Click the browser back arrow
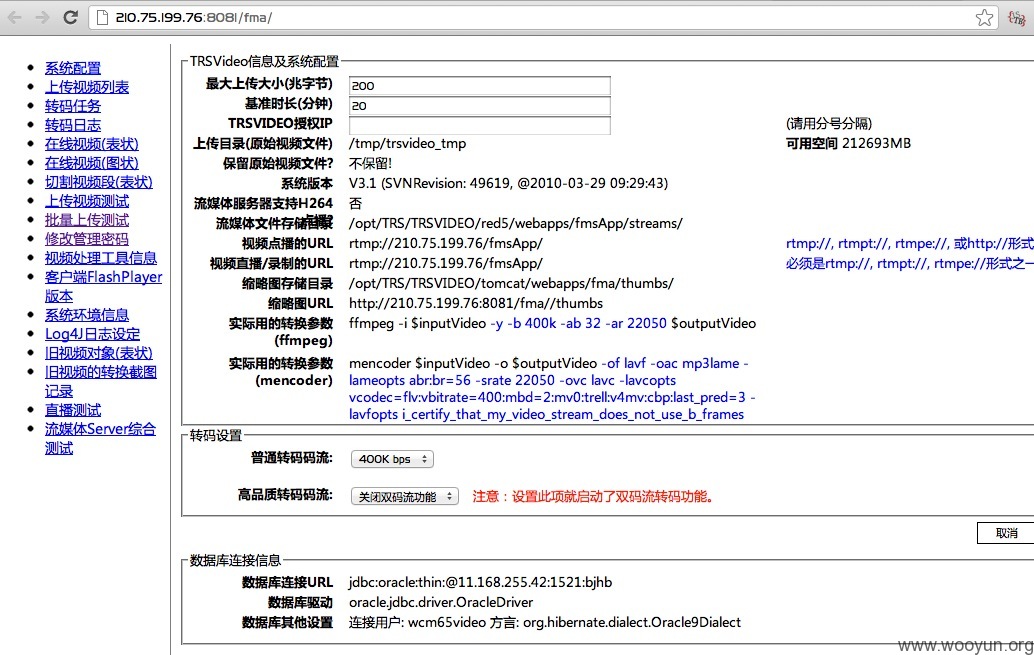The height and width of the screenshot is (655, 1034). click(x=15, y=18)
